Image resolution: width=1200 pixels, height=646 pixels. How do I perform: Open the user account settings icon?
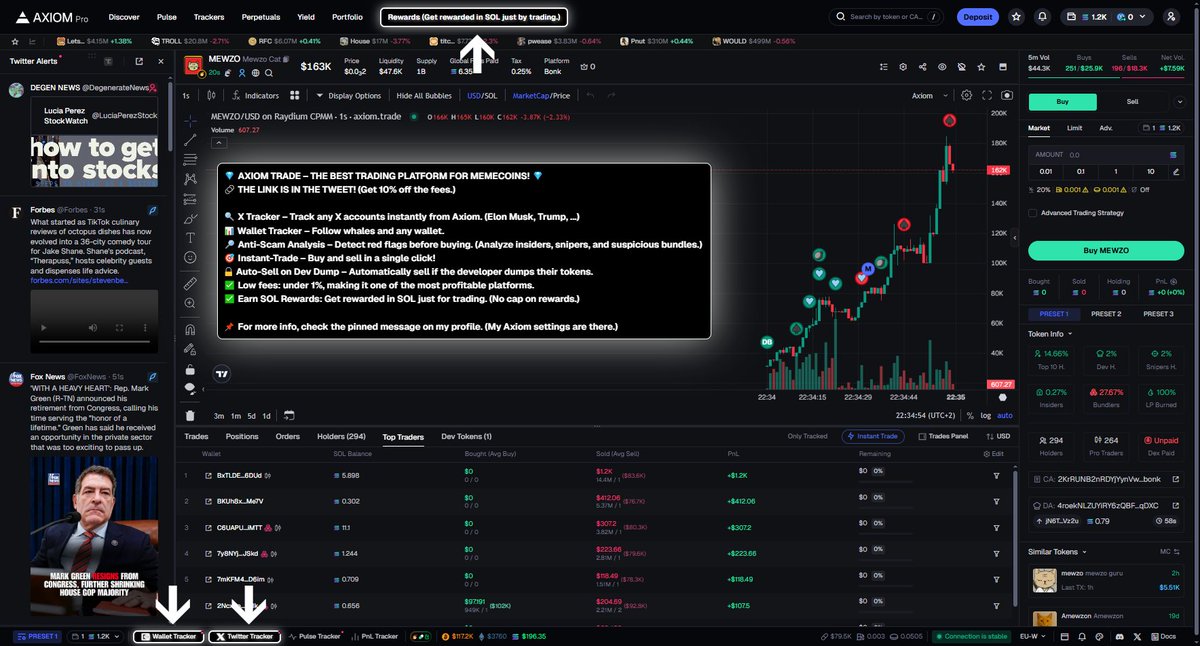tap(1171, 17)
